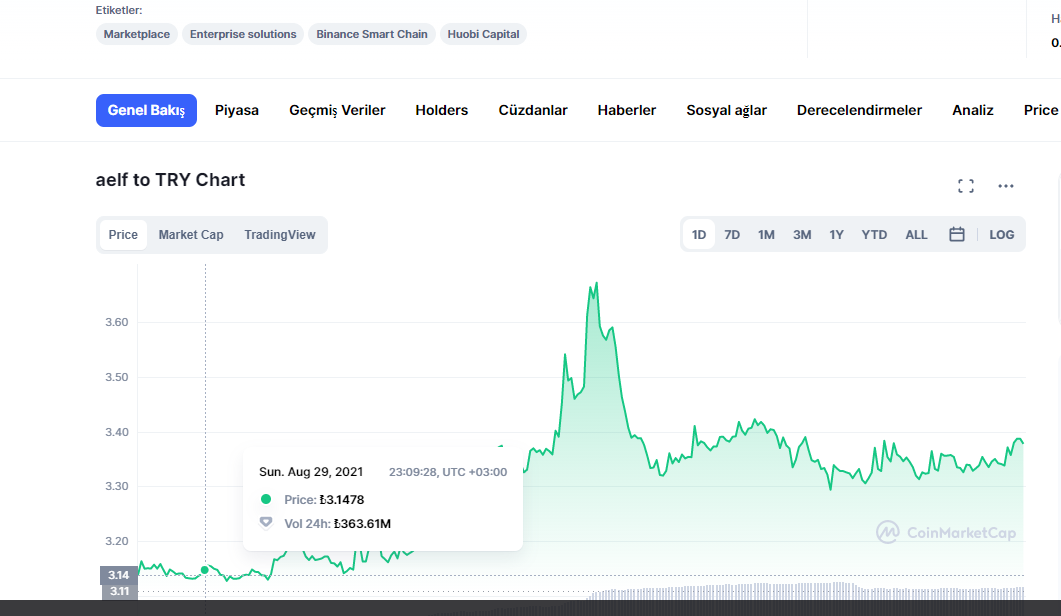Click the Enterprise solutions tag
Image resolution: width=1061 pixels, height=616 pixels.
click(243, 34)
